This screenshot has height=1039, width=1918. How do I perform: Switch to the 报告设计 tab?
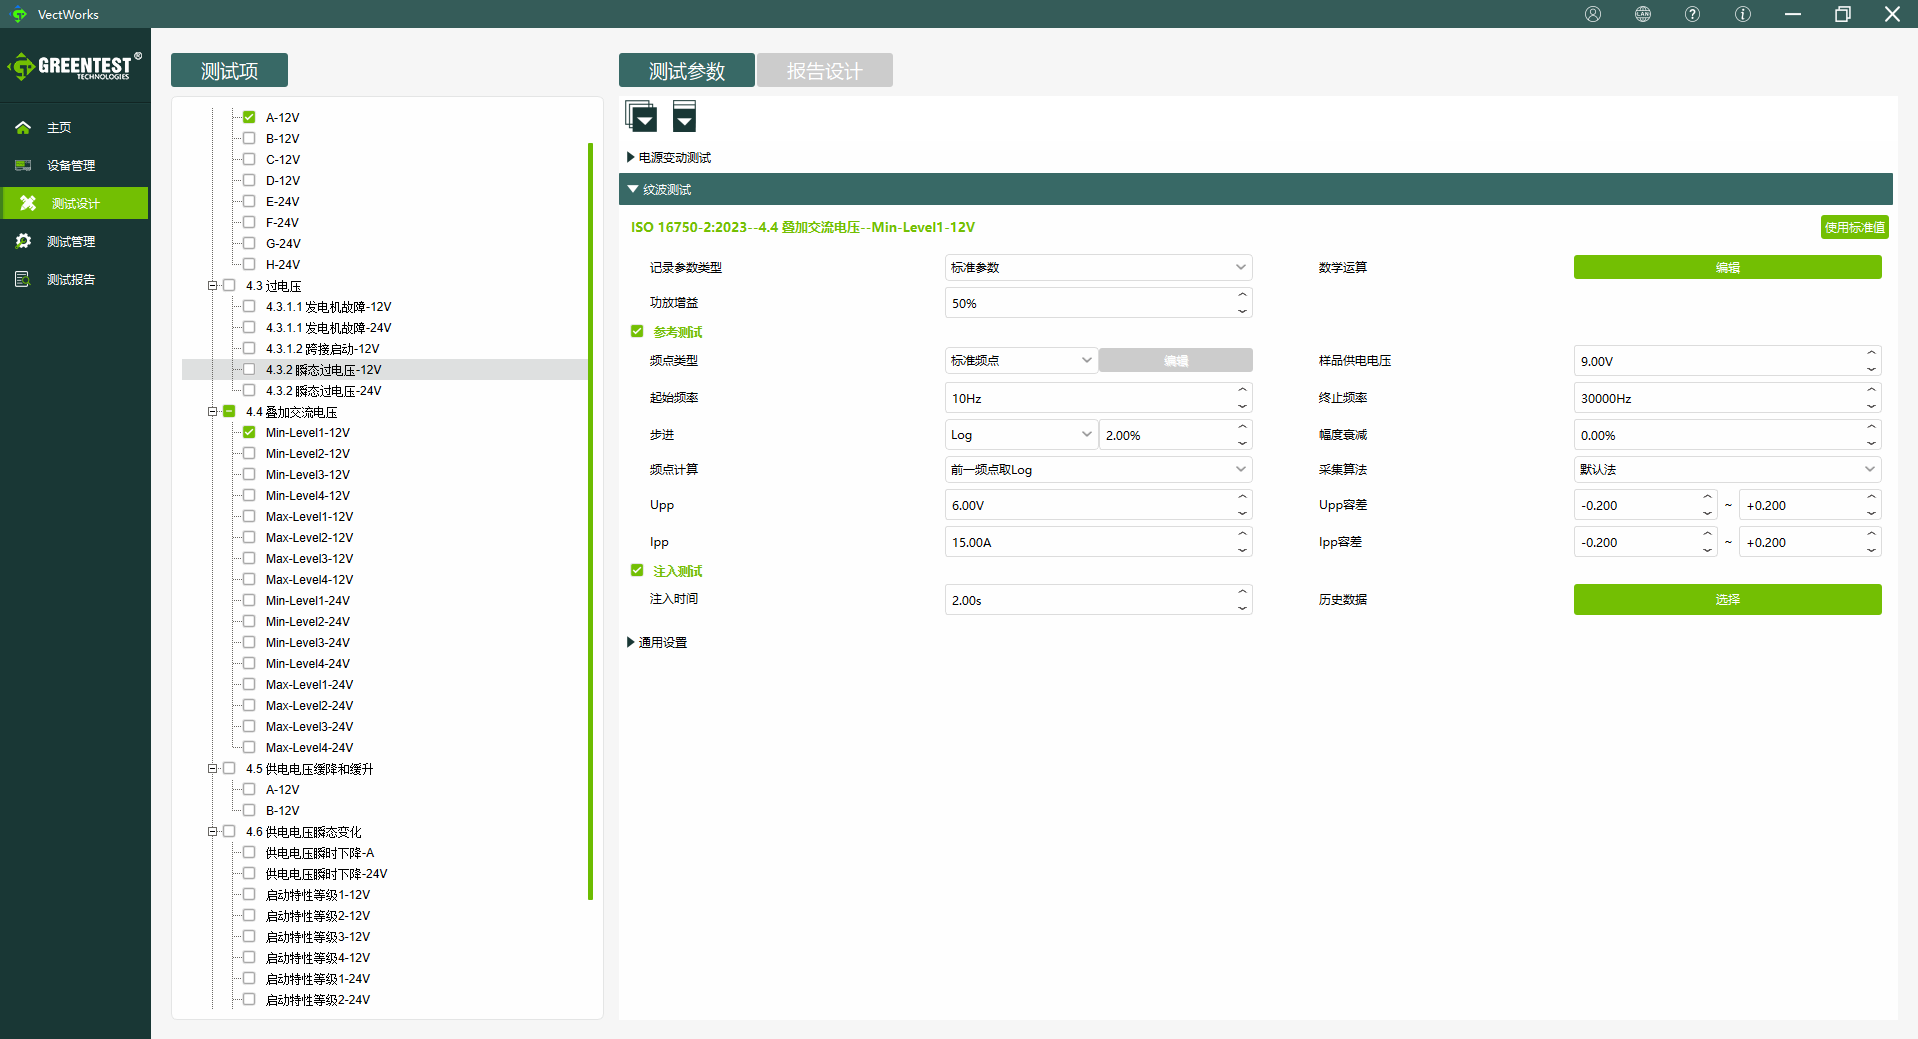(824, 71)
